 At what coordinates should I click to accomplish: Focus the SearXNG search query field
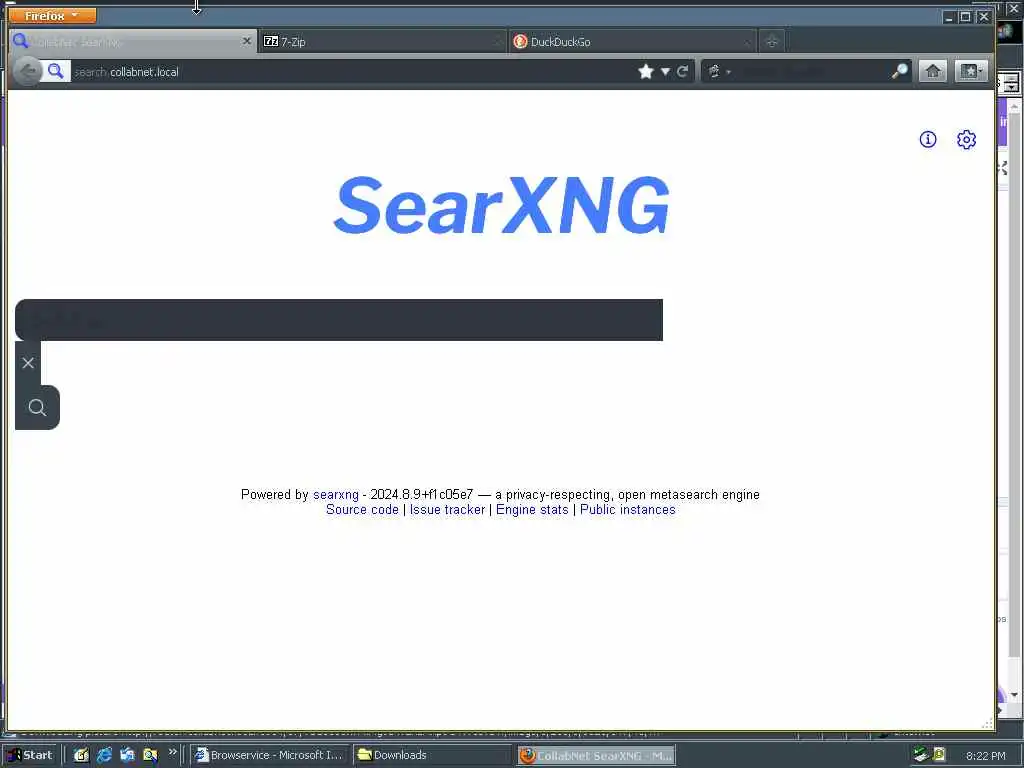(x=338, y=320)
